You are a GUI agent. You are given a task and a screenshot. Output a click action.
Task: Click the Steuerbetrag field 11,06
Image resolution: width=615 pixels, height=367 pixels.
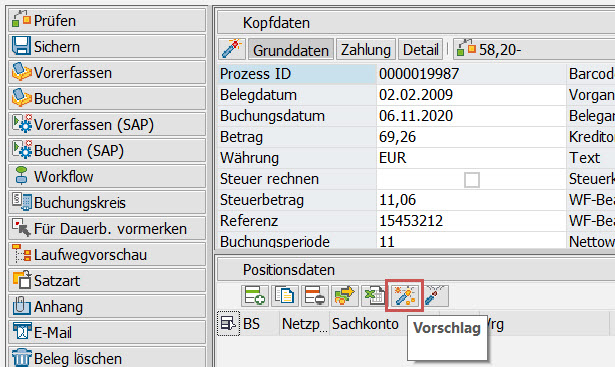click(471, 200)
